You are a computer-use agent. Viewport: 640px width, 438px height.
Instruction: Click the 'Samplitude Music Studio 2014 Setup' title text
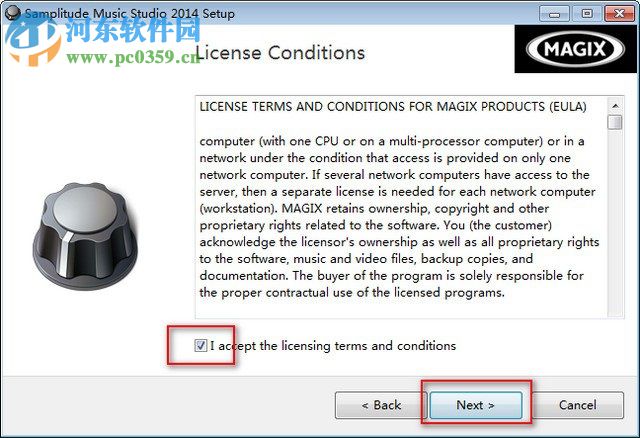pyautogui.click(x=130, y=13)
